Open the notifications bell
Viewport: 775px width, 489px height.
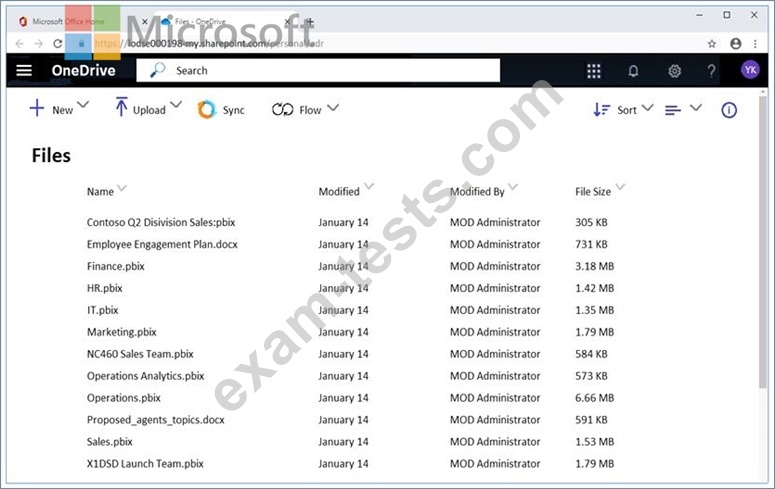coord(633,71)
